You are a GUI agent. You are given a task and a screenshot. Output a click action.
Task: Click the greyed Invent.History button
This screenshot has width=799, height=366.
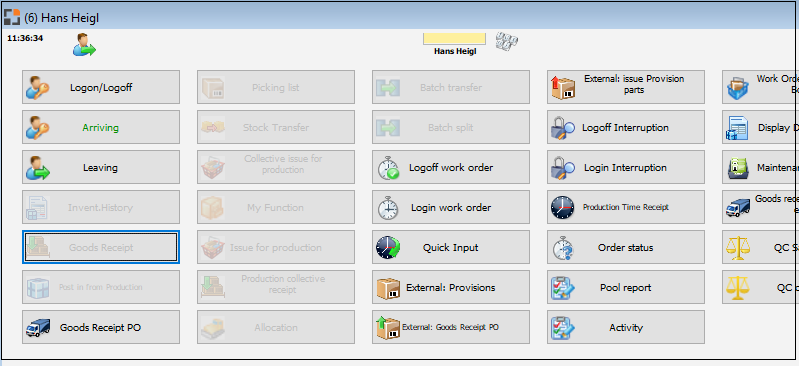[x=101, y=207]
